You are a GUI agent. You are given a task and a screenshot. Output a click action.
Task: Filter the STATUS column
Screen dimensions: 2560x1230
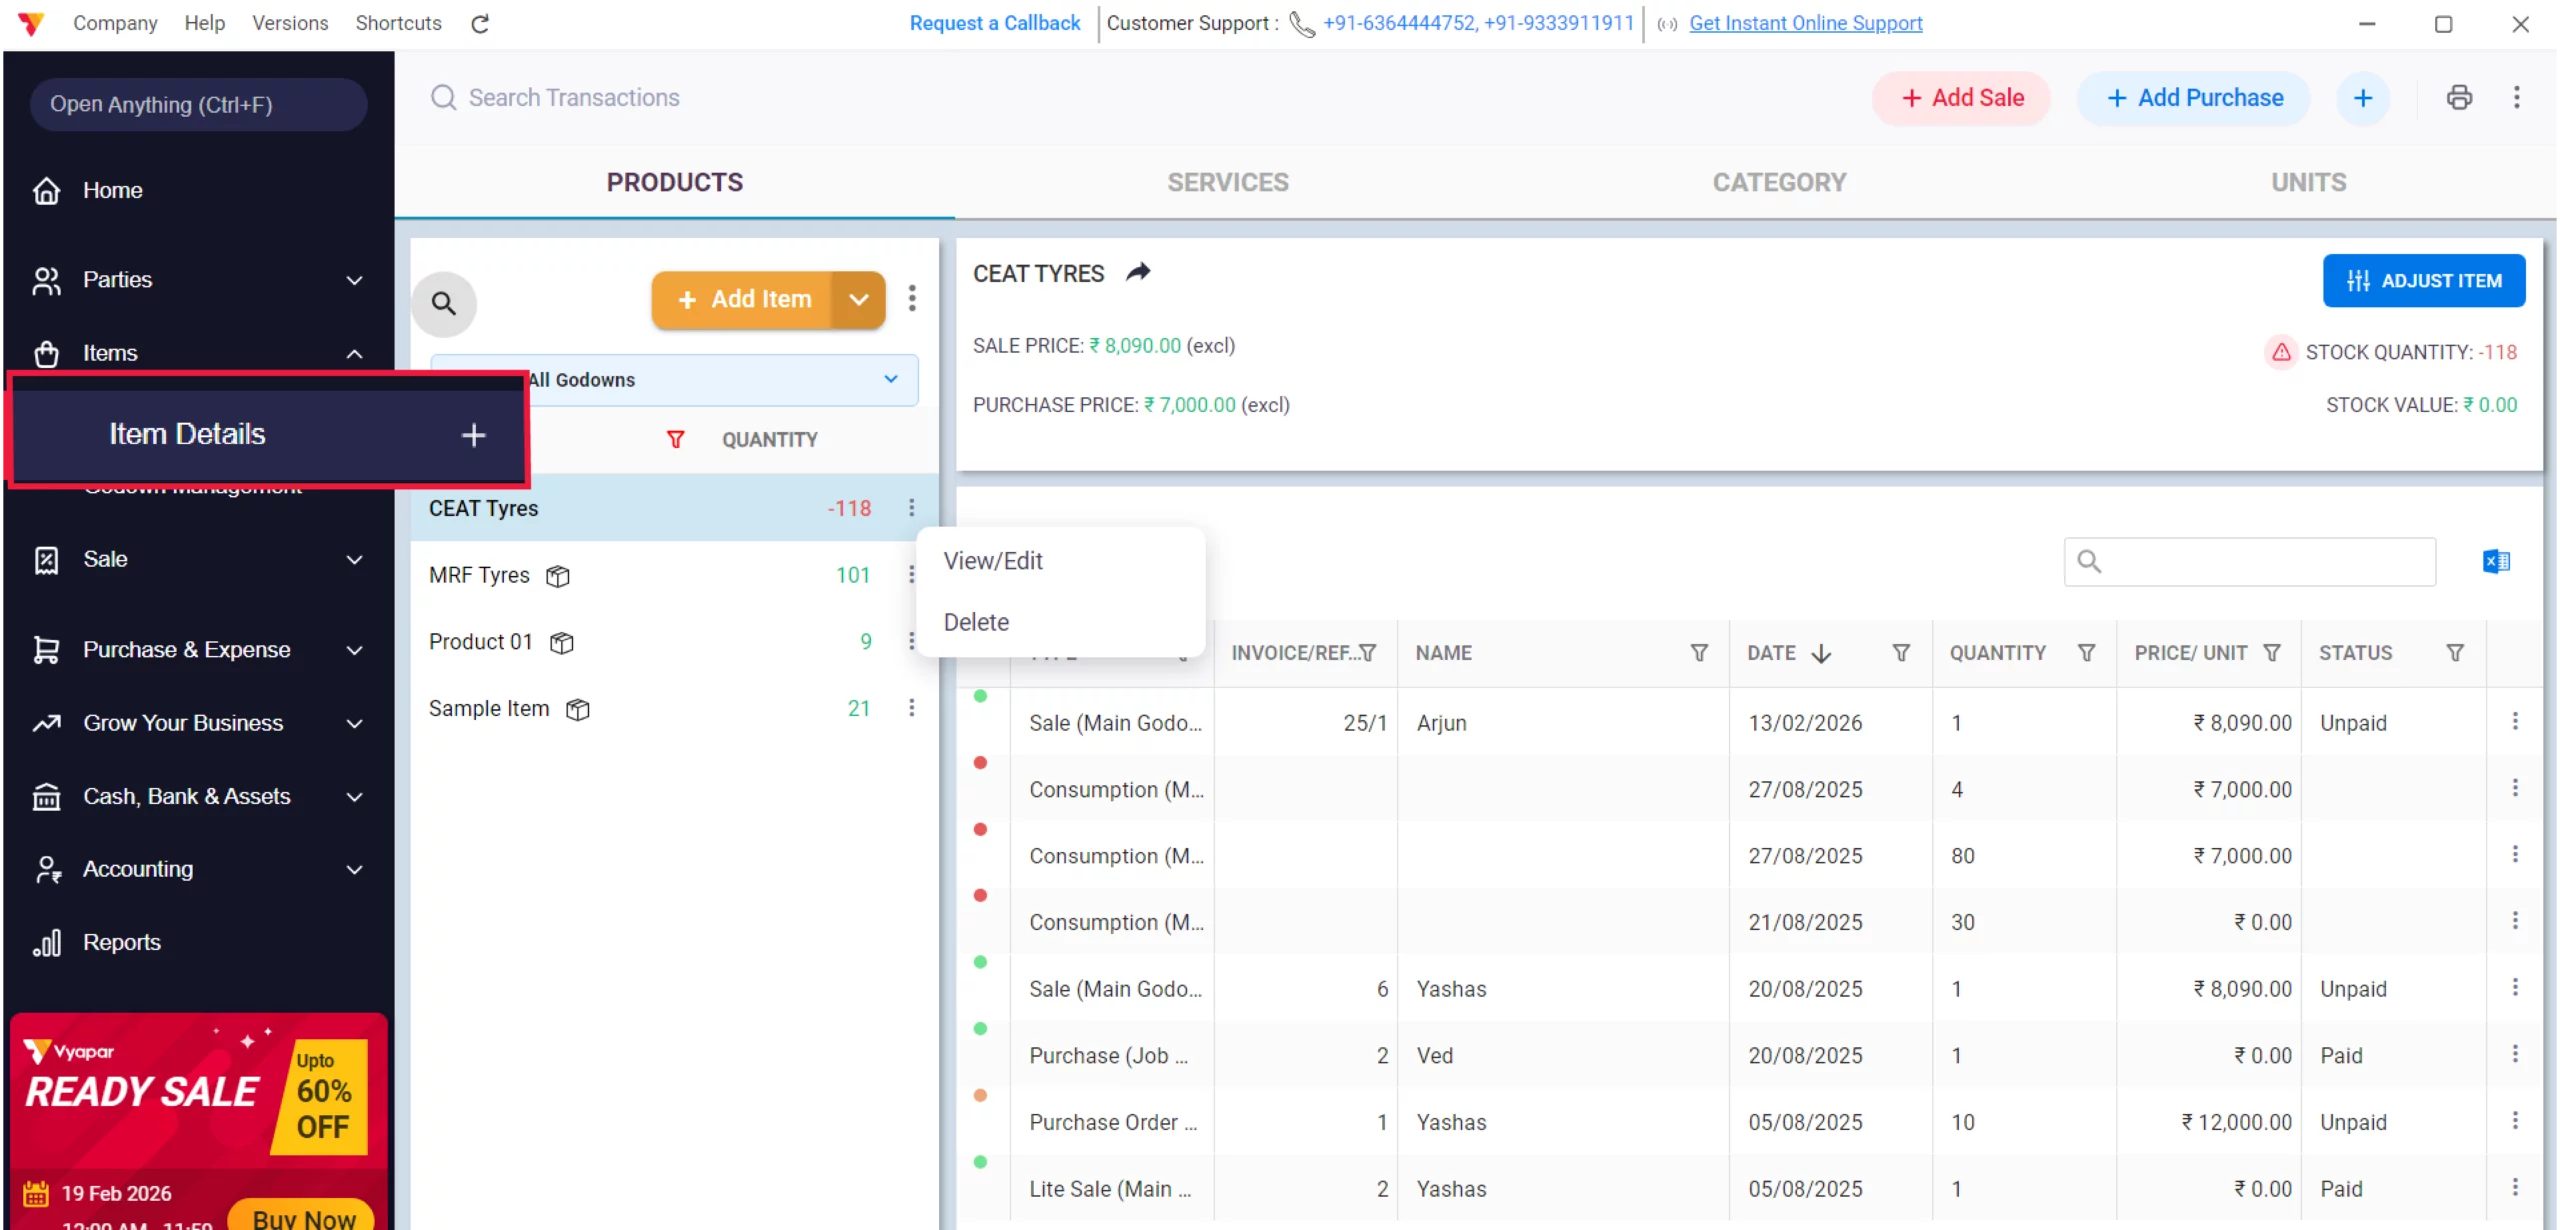pyautogui.click(x=2454, y=653)
